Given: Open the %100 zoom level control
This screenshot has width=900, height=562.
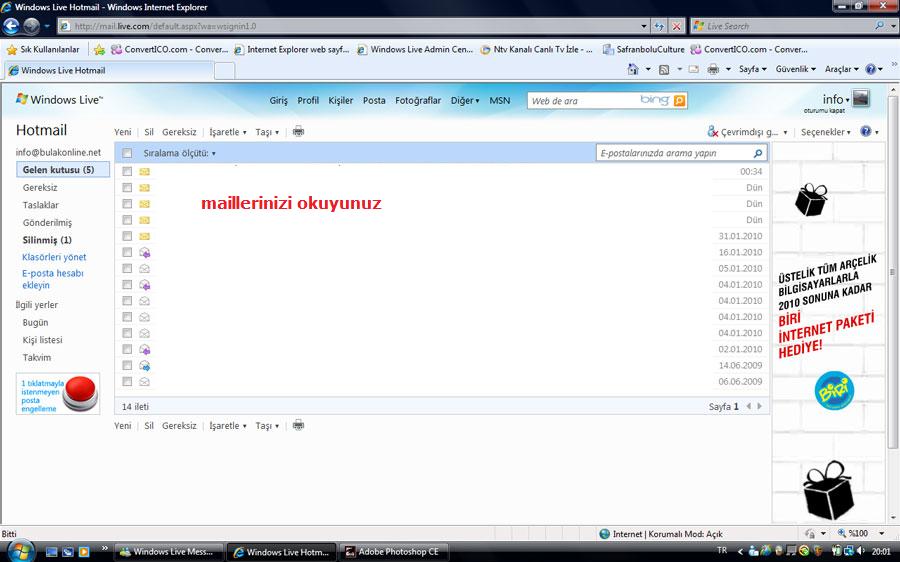Looking at the screenshot, I should pyautogui.click(x=862, y=533).
